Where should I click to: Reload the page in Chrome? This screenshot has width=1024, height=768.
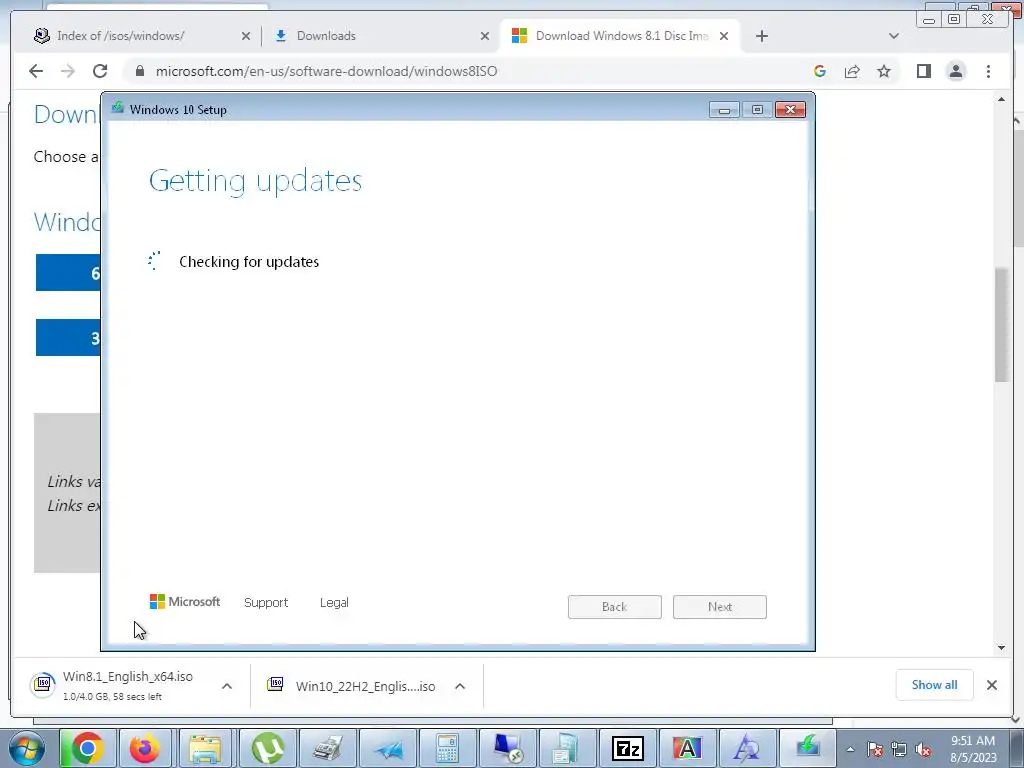[100, 71]
